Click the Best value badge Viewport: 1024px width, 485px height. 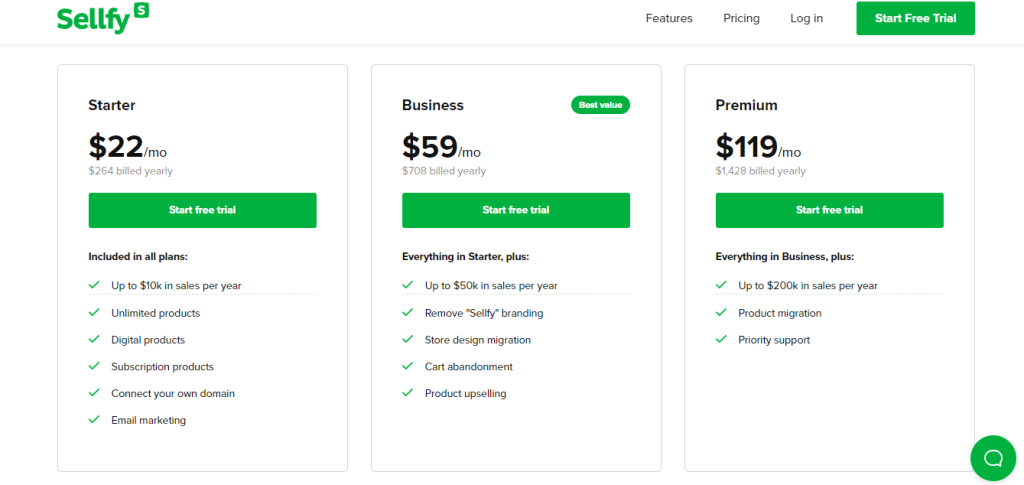click(600, 105)
